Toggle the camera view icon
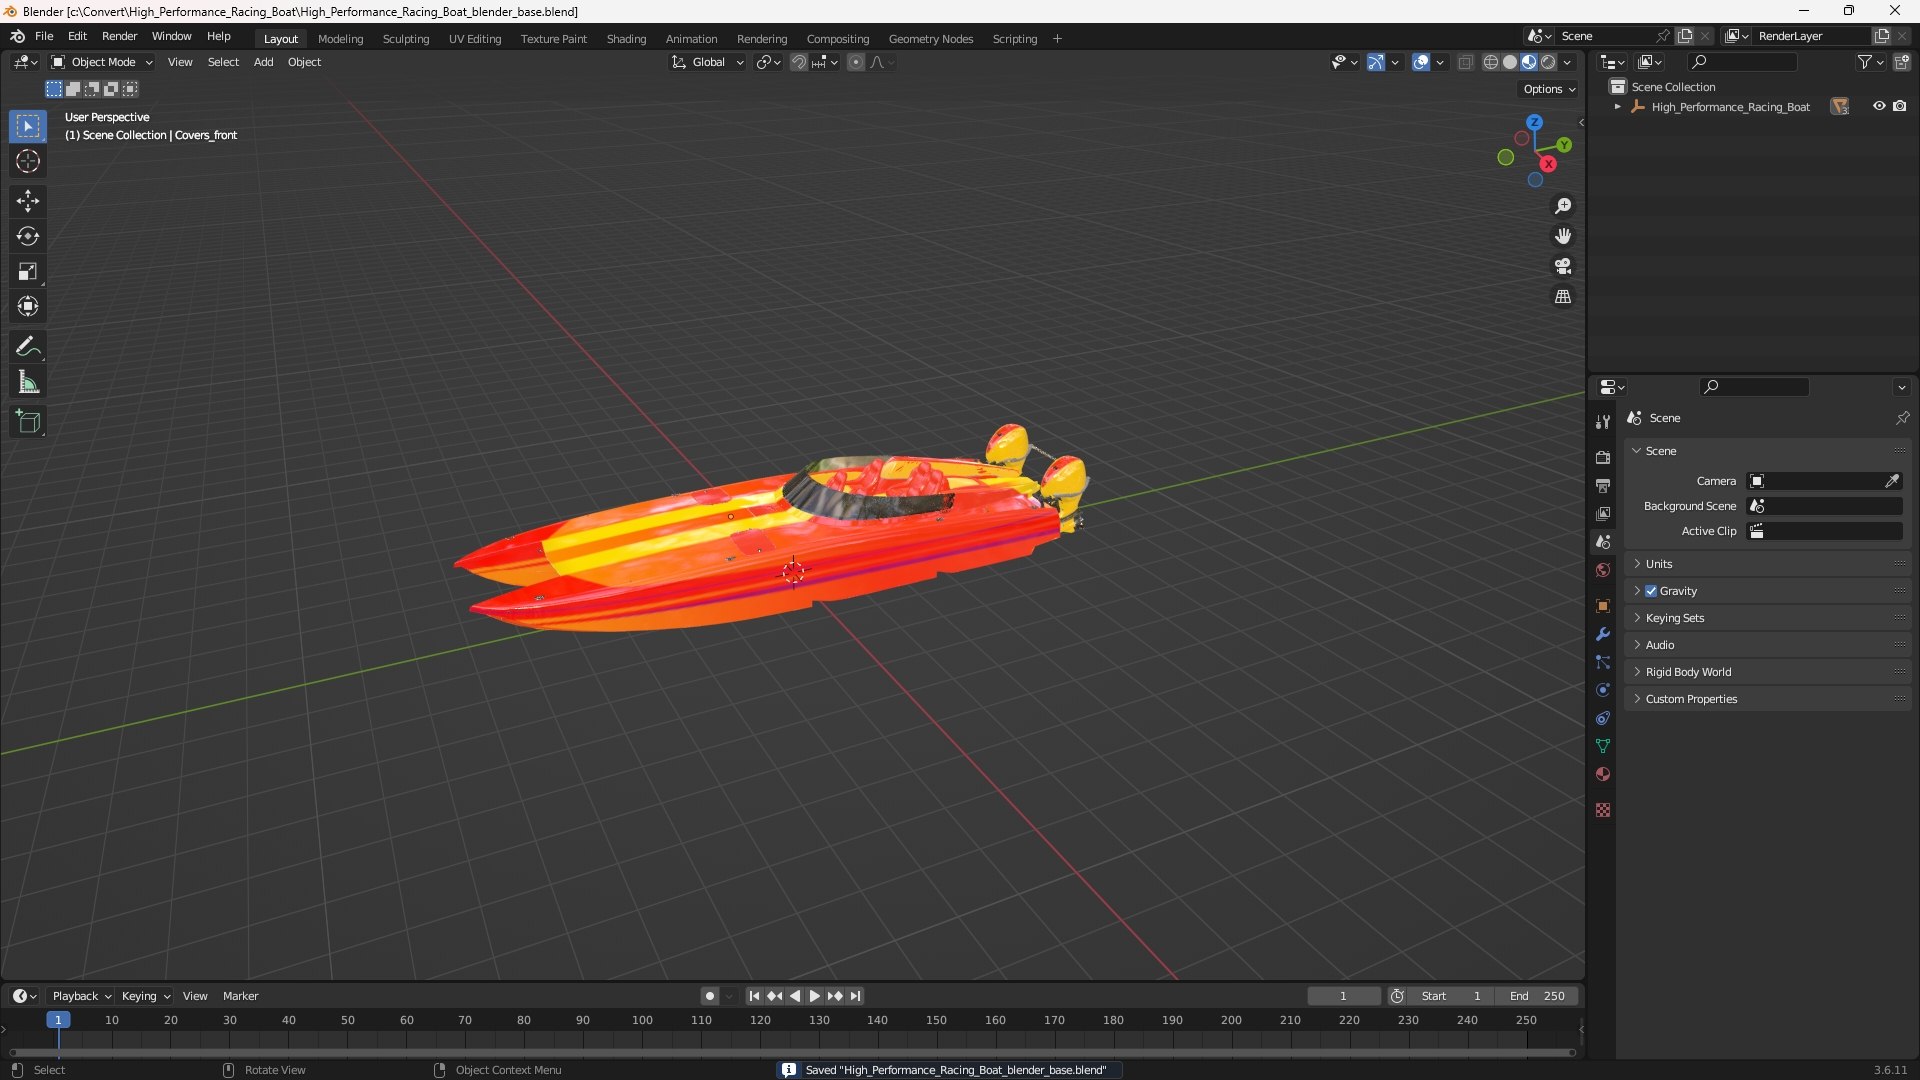Screen dimensions: 1920x1080 point(1563,266)
